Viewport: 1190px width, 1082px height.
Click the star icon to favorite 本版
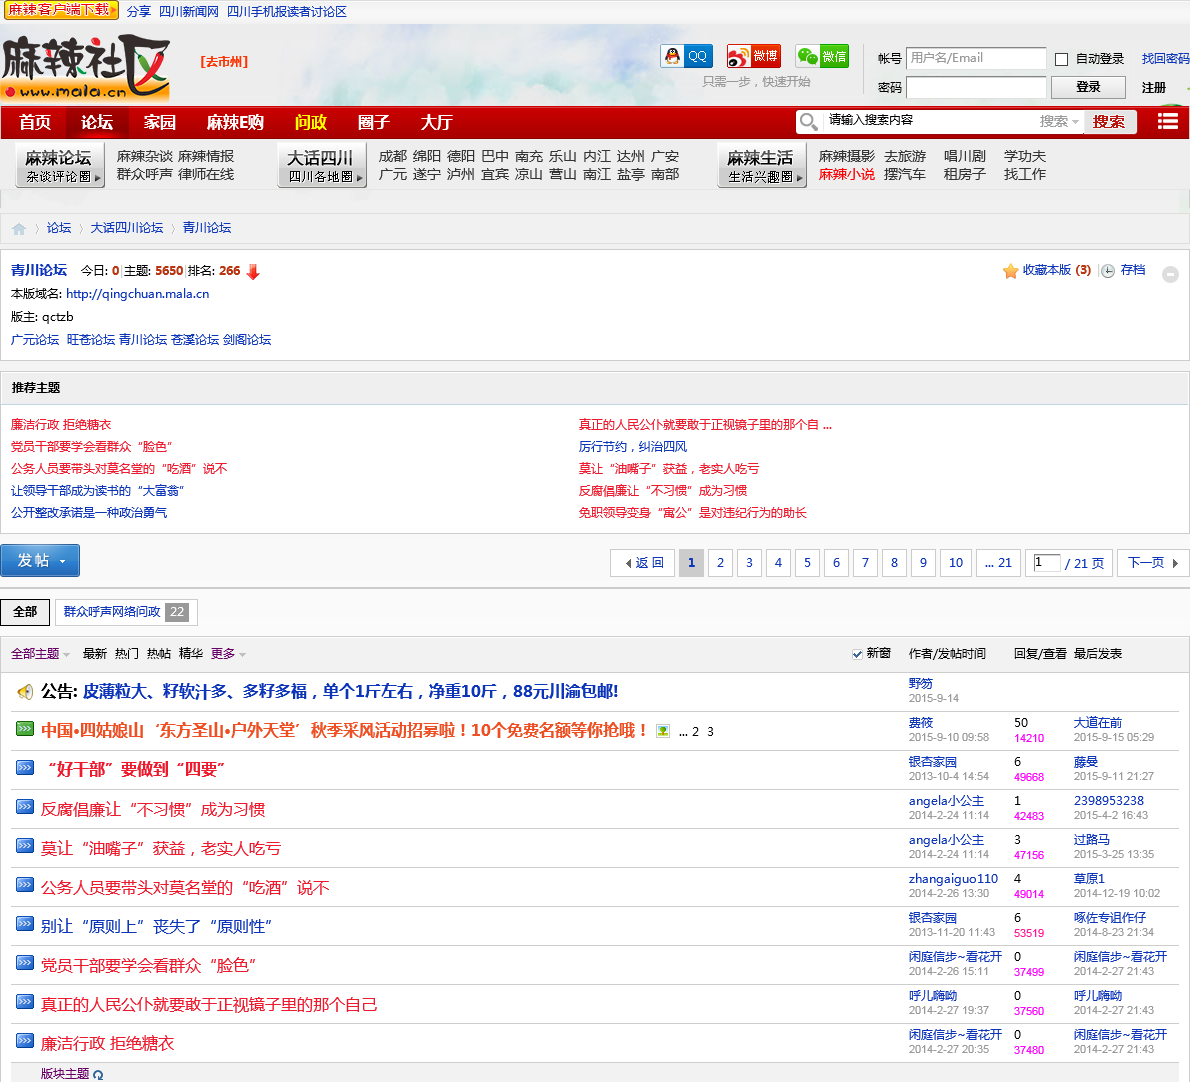click(1010, 271)
